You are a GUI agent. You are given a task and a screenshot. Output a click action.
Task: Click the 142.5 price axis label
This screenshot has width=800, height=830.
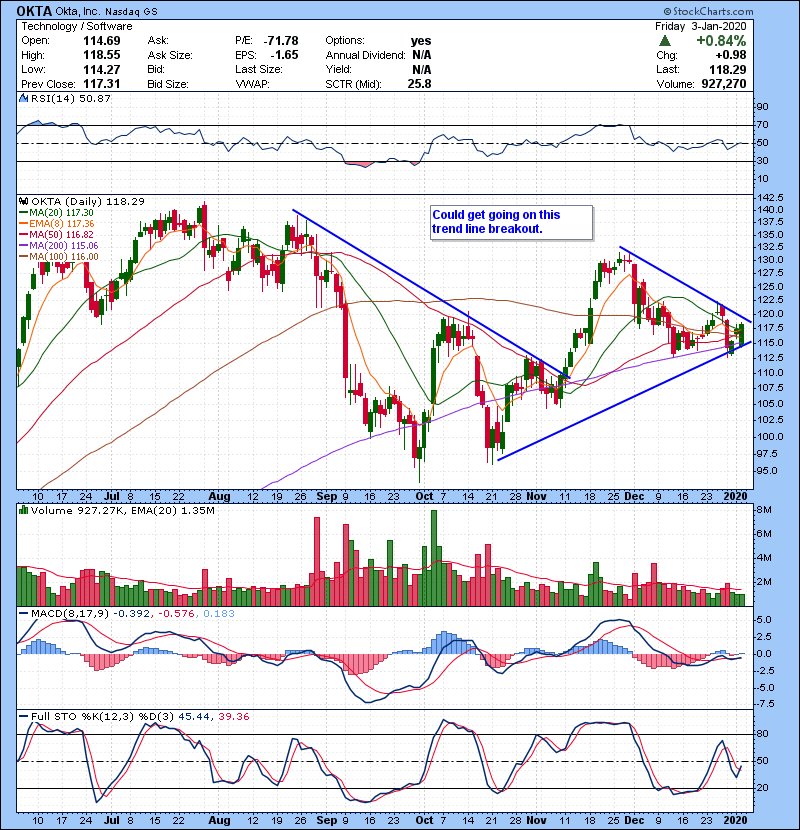pos(770,197)
